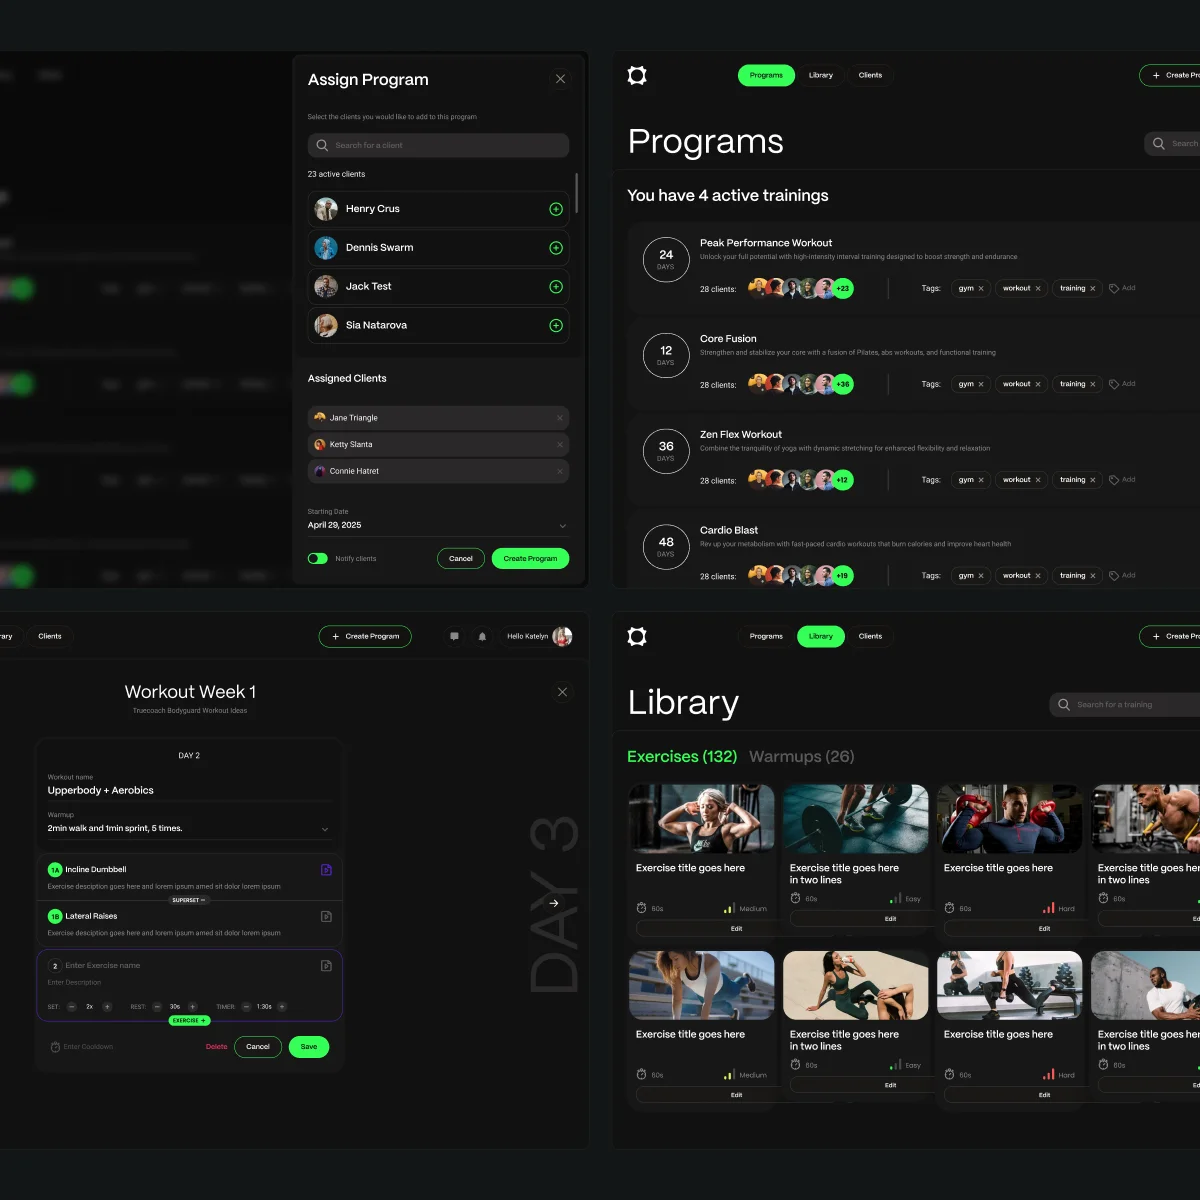This screenshot has height=1200, width=1200.
Task: Expand the Starting Date dropdown
Action: [x=562, y=526]
